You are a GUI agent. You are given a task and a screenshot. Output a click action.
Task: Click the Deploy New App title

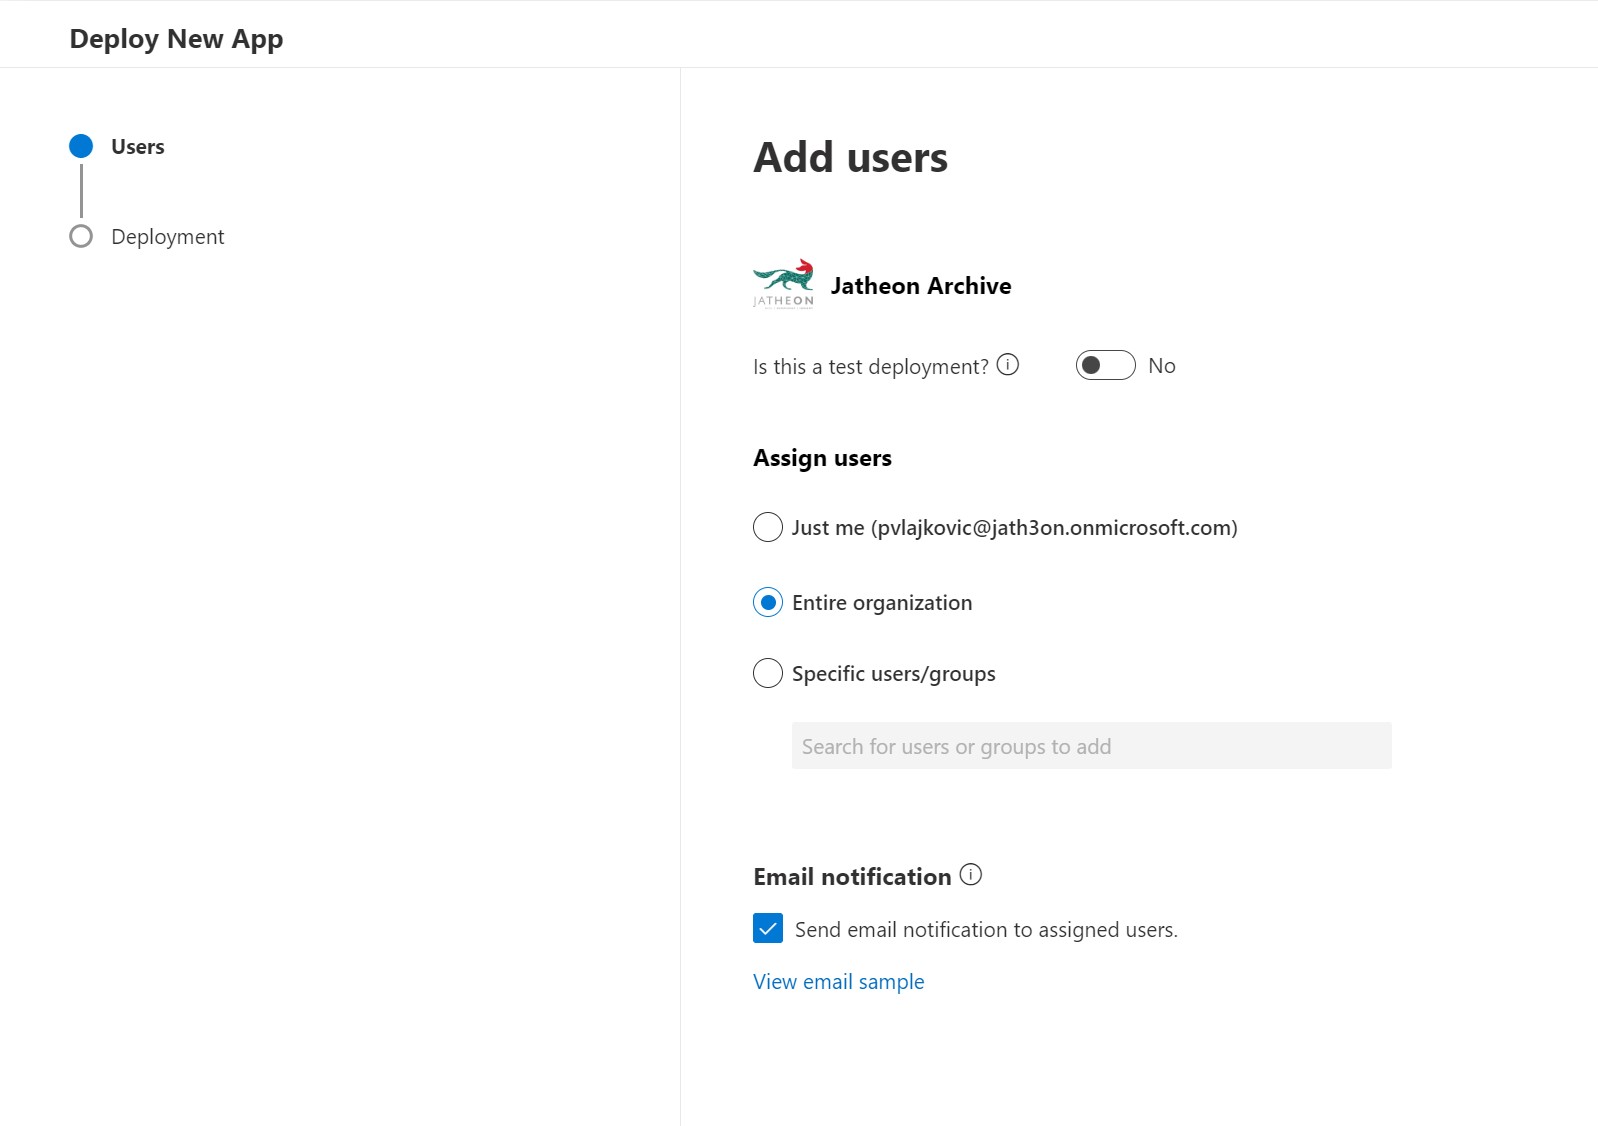pyautogui.click(x=176, y=39)
